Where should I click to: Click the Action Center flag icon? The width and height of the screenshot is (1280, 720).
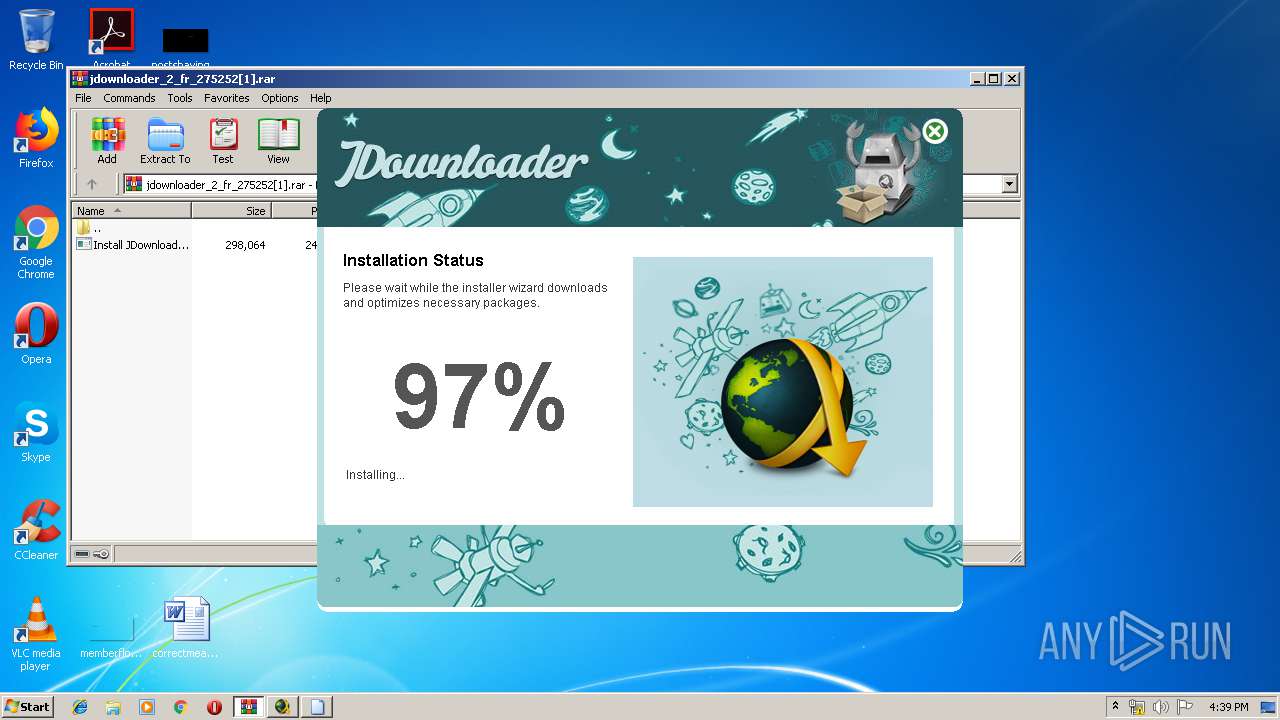(1185, 707)
